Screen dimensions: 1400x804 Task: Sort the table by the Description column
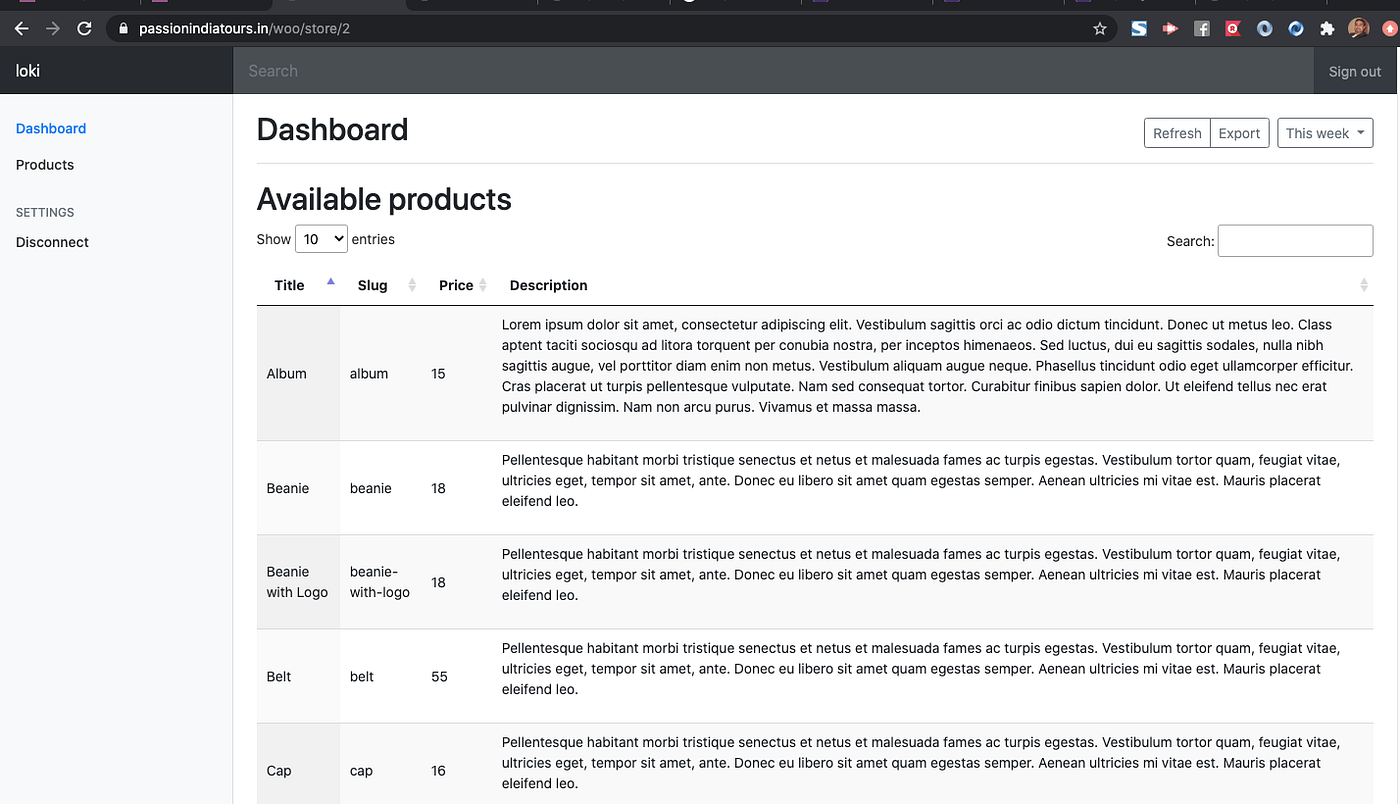click(x=933, y=285)
